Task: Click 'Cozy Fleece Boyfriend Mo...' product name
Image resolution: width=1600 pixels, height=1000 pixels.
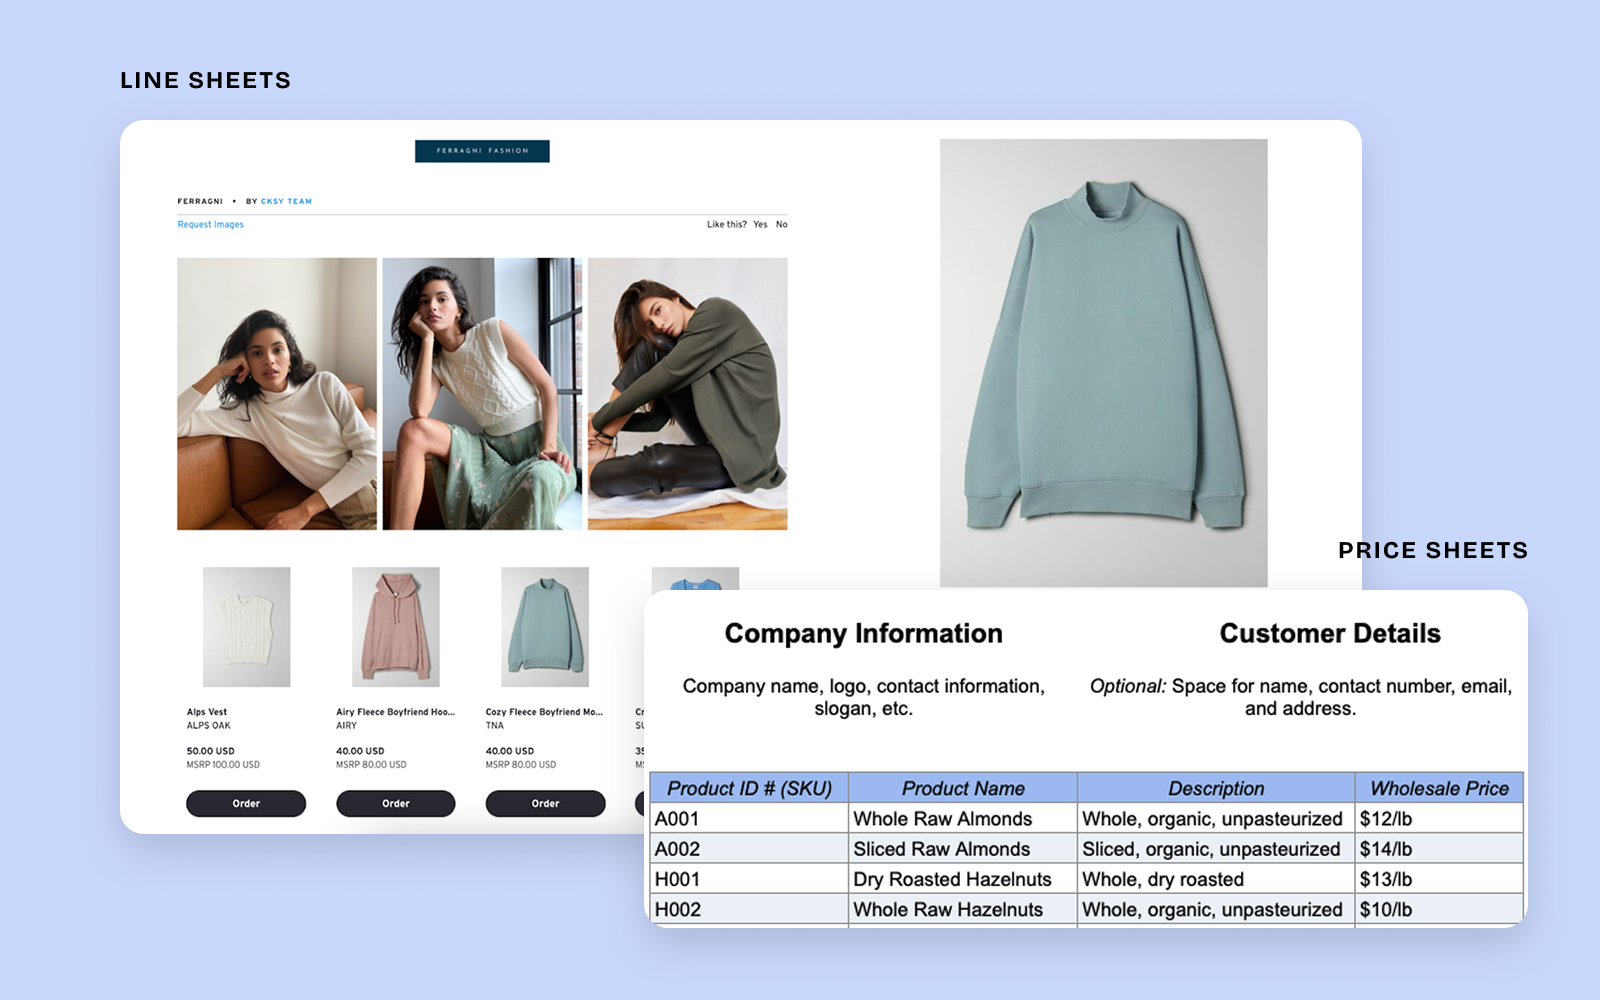Action: click(x=544, y=712)
